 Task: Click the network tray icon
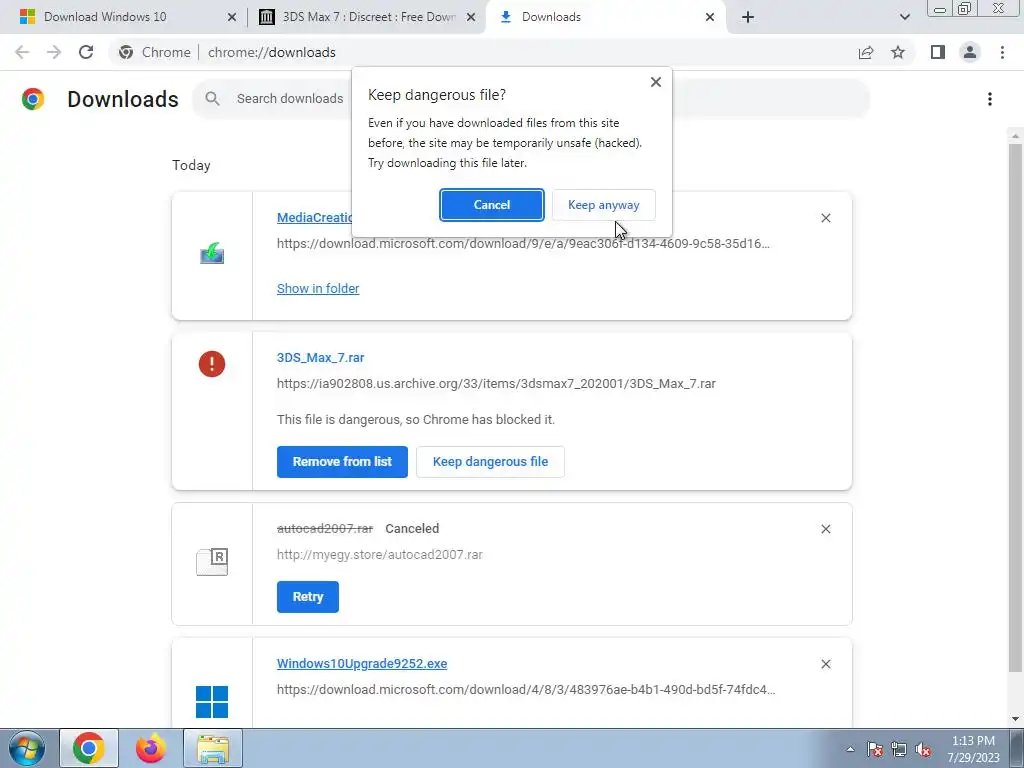tap(899, 749)
